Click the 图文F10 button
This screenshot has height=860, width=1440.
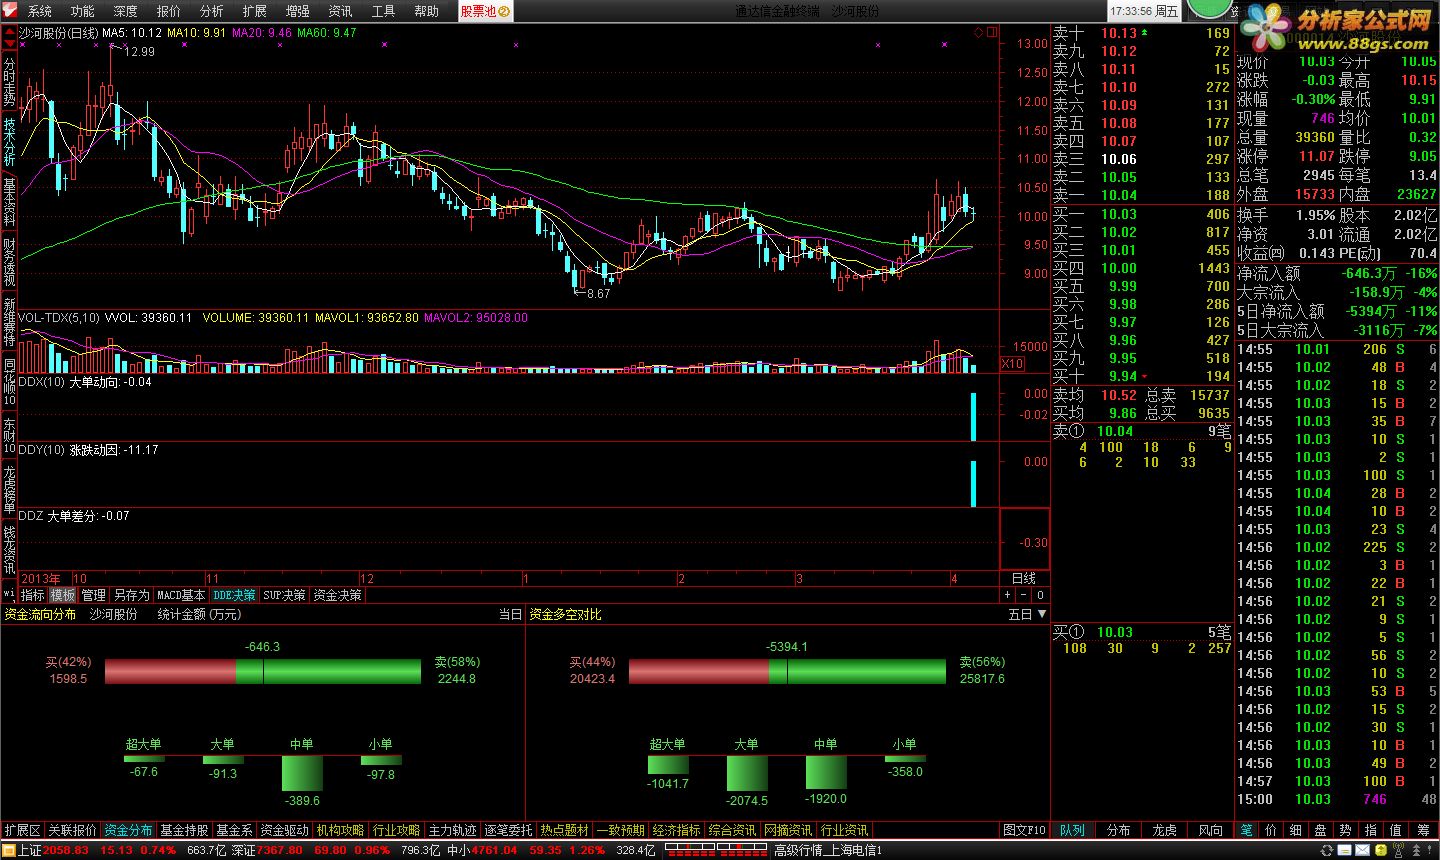1024,830
